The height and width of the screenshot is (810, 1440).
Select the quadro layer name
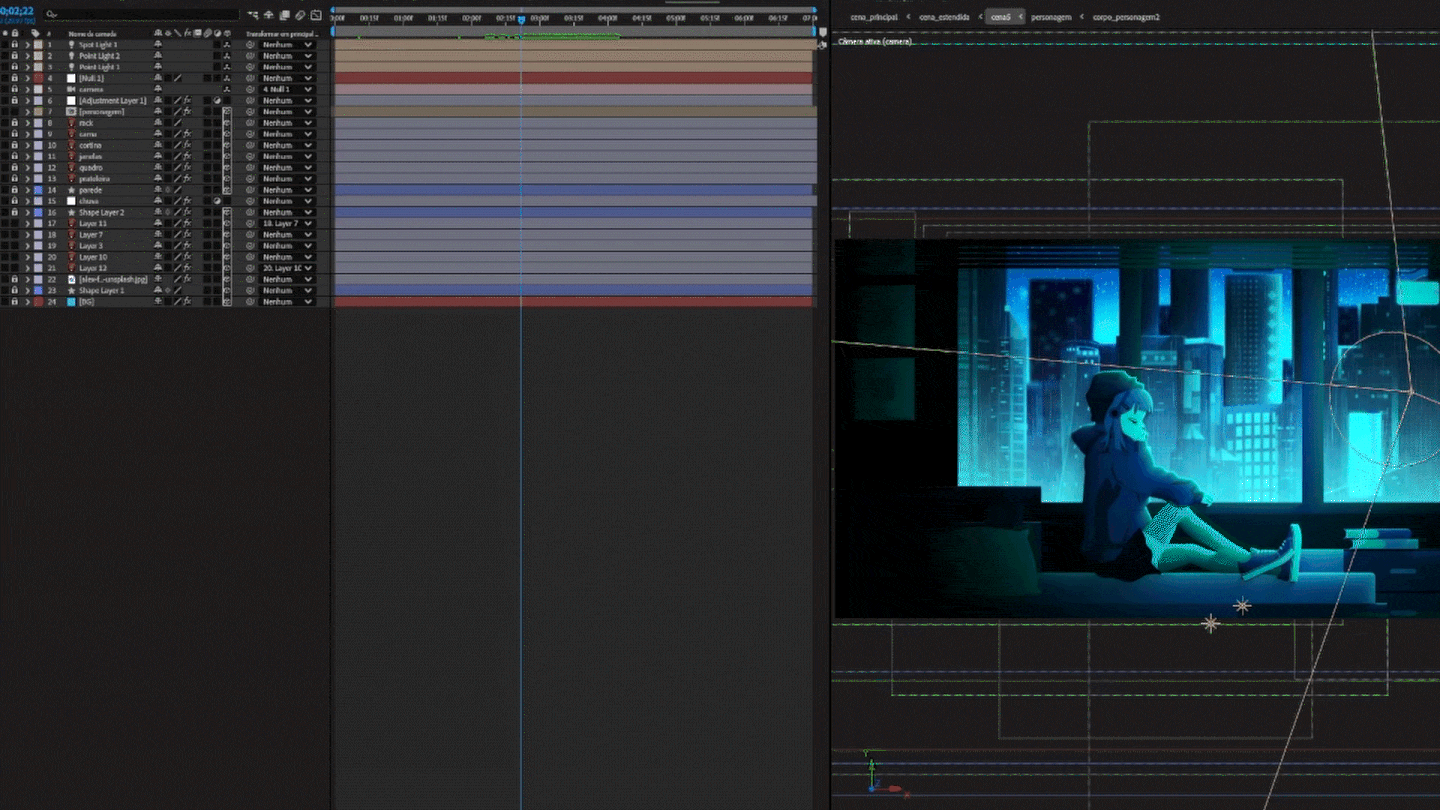(91, 167)
